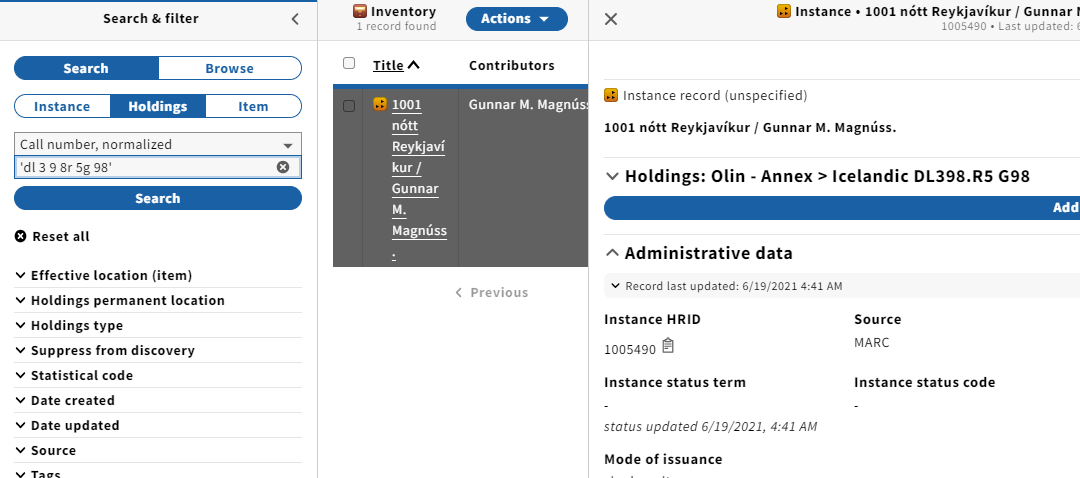Screen dimensions: 1080x478
Task: Click the Previous pagination button
Action: 492,292
